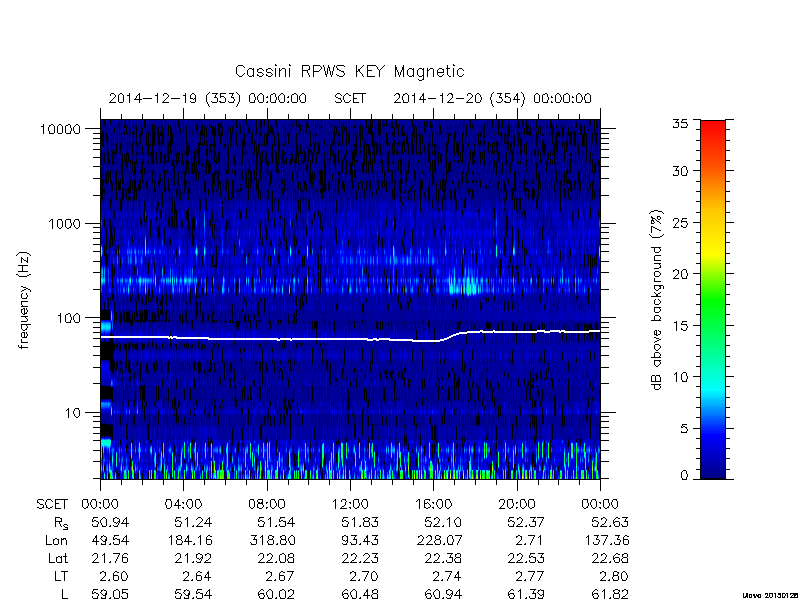Screen dimensions: 800x600
Task: Click the Lon value 49.54
Action: pos(110,540)
